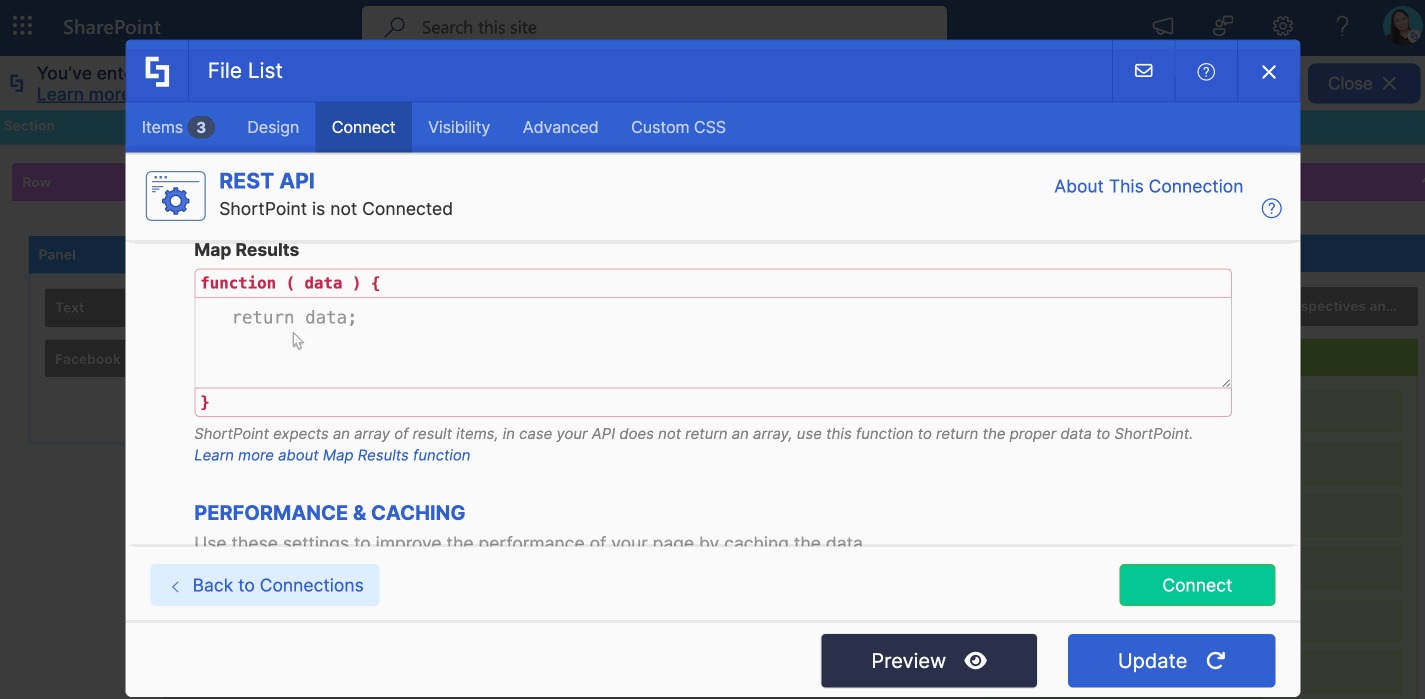The image size is (1425, 699).
Task: Open Learn more about Map Results function
Action: coord(332,455)
